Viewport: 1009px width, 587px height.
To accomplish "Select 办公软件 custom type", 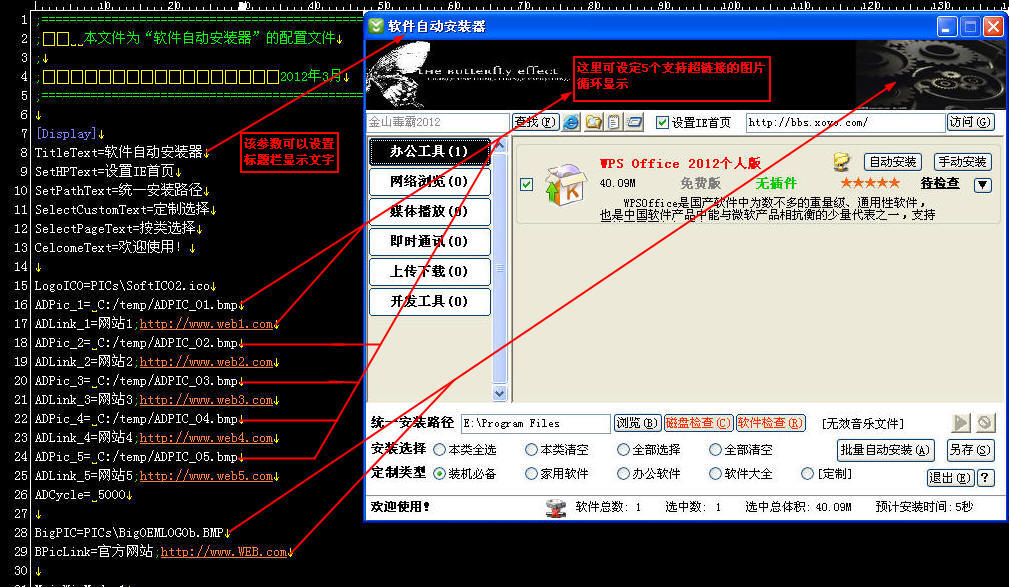I will click(x=624, y=474).
